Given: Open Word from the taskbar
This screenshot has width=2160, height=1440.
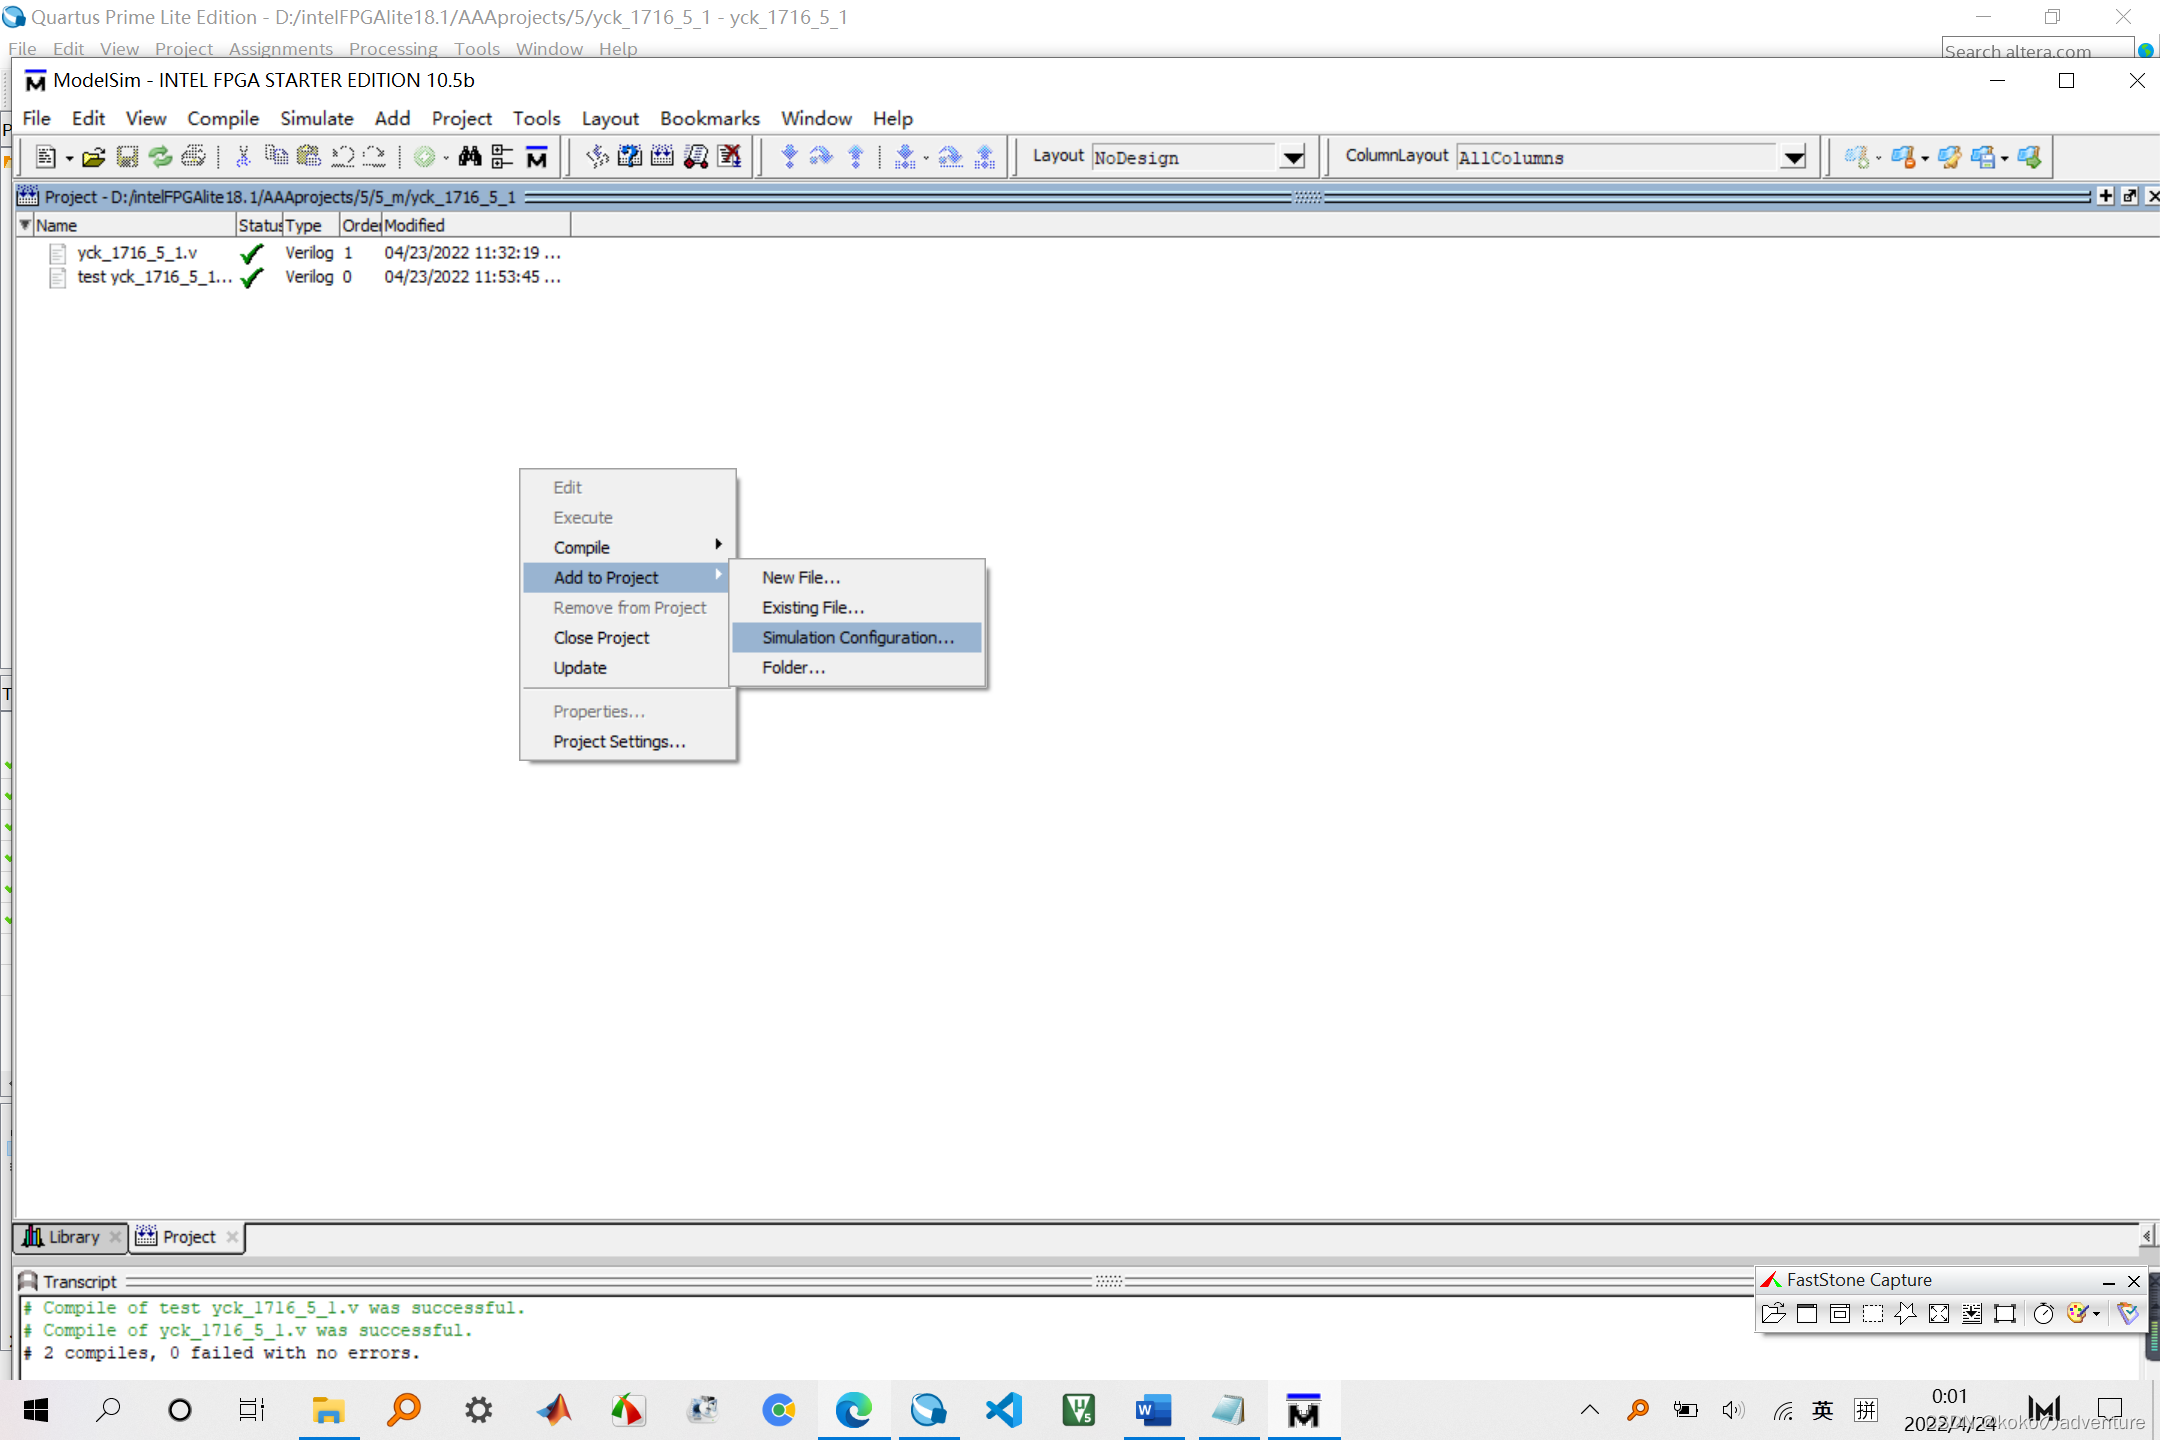Looking at the screenshot, I should [x=1153, y=1410].
